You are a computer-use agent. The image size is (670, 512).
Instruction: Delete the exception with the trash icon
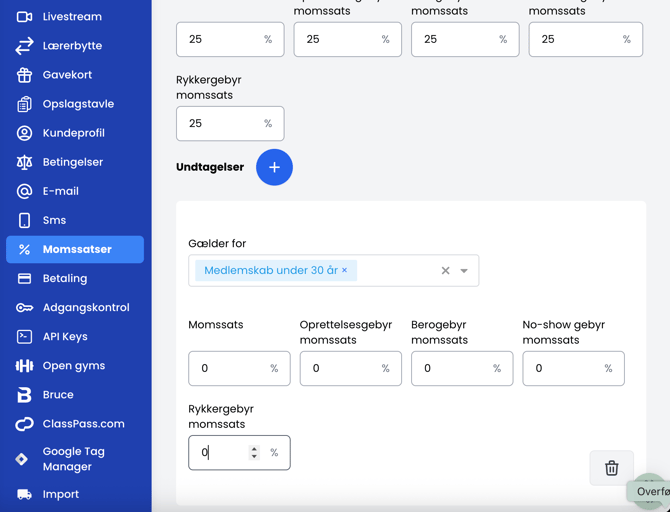pos(611,468)
